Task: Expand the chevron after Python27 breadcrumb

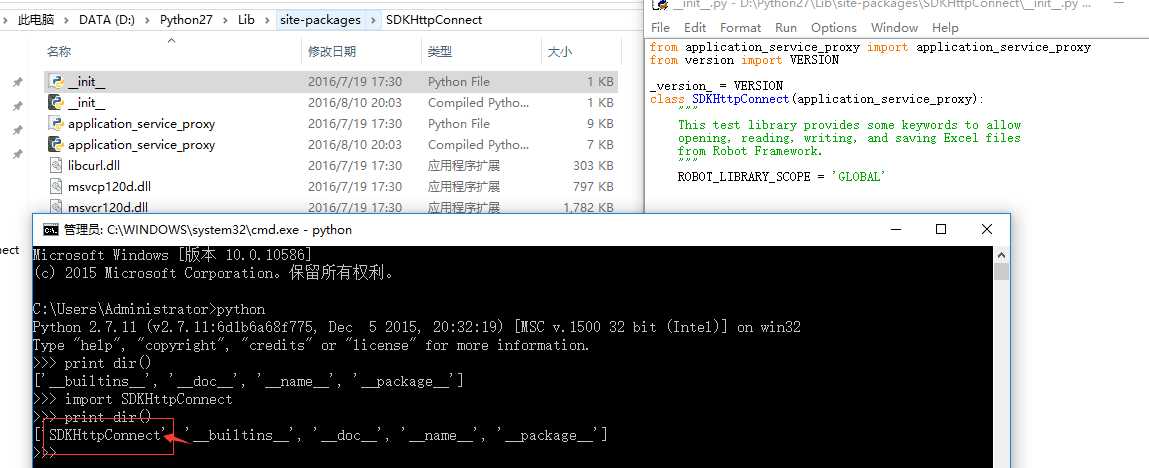Action: (225, 20)
